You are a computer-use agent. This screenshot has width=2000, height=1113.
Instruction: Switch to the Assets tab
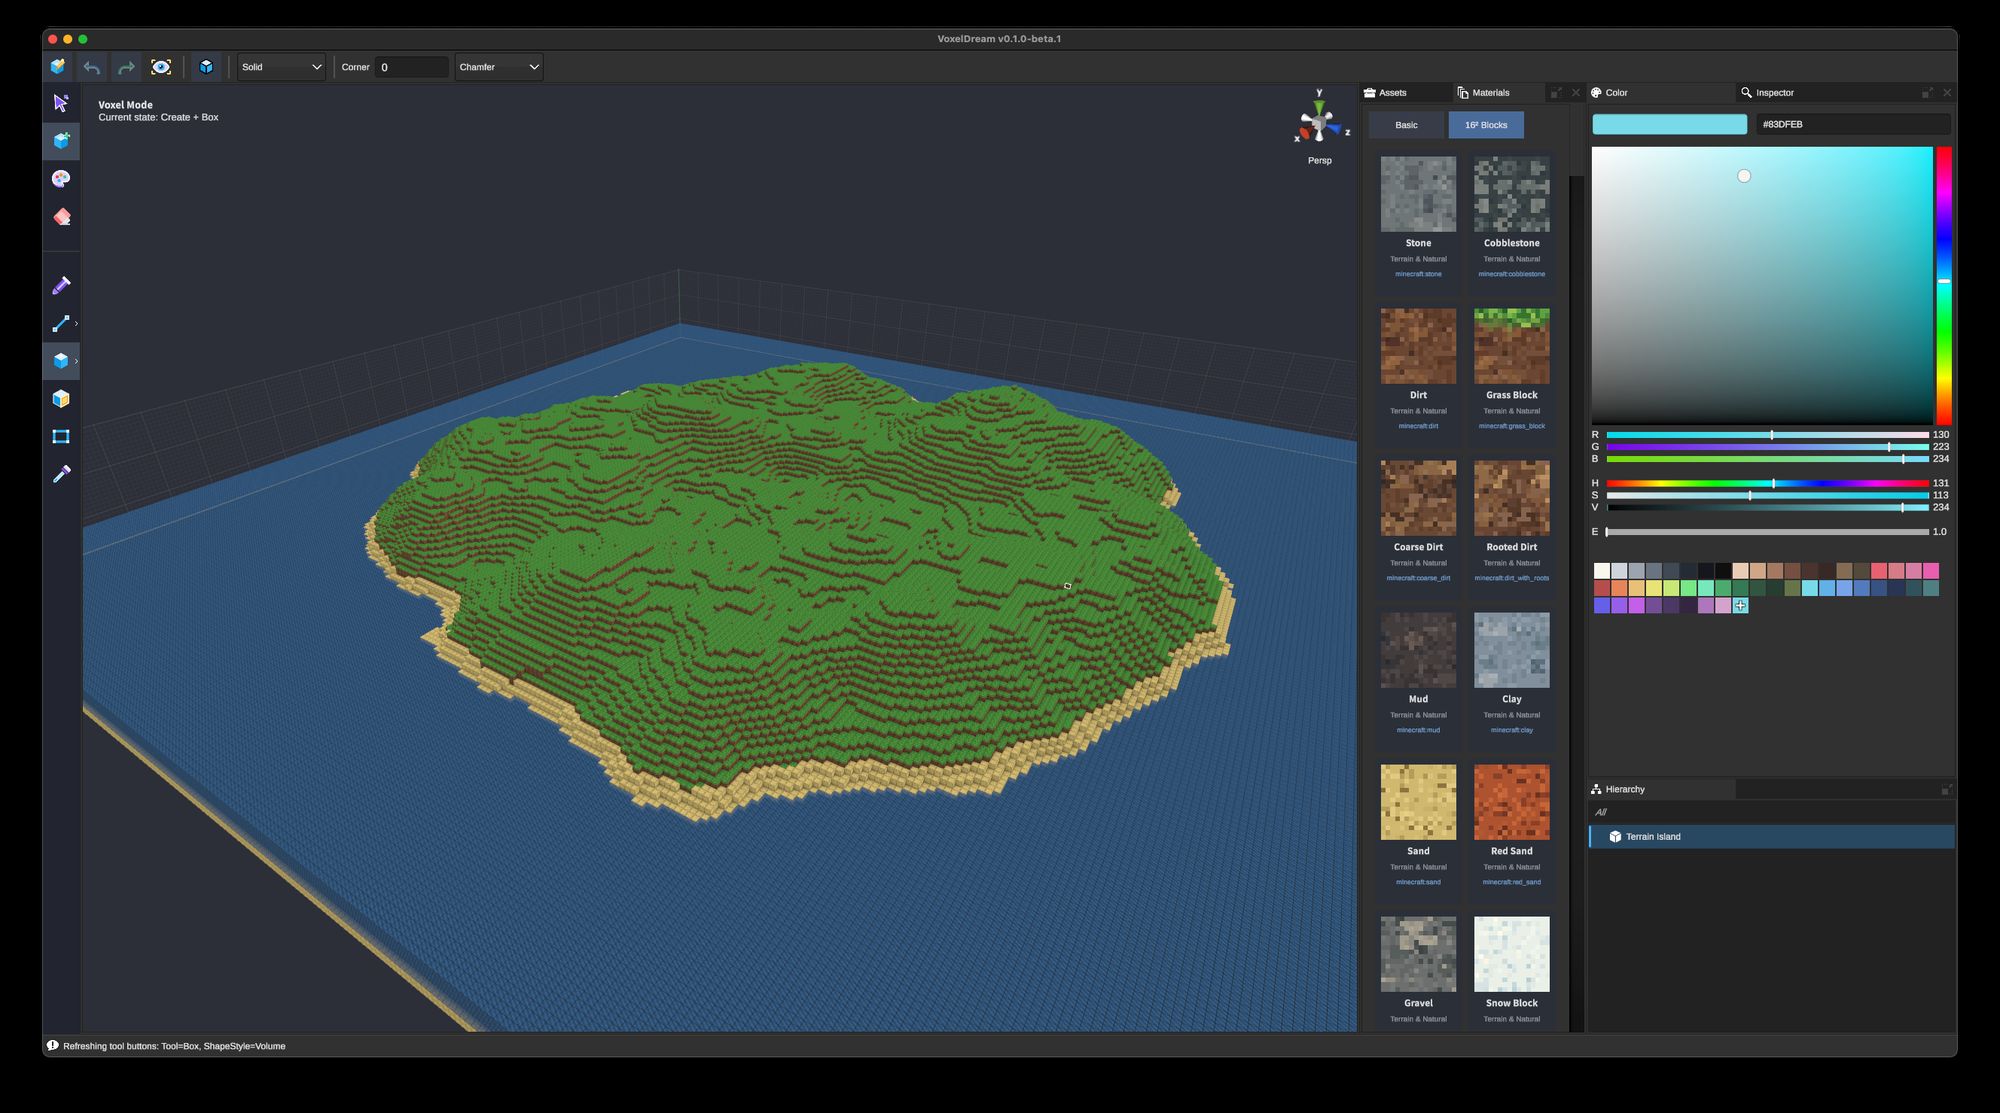(x=1406, y=93)
